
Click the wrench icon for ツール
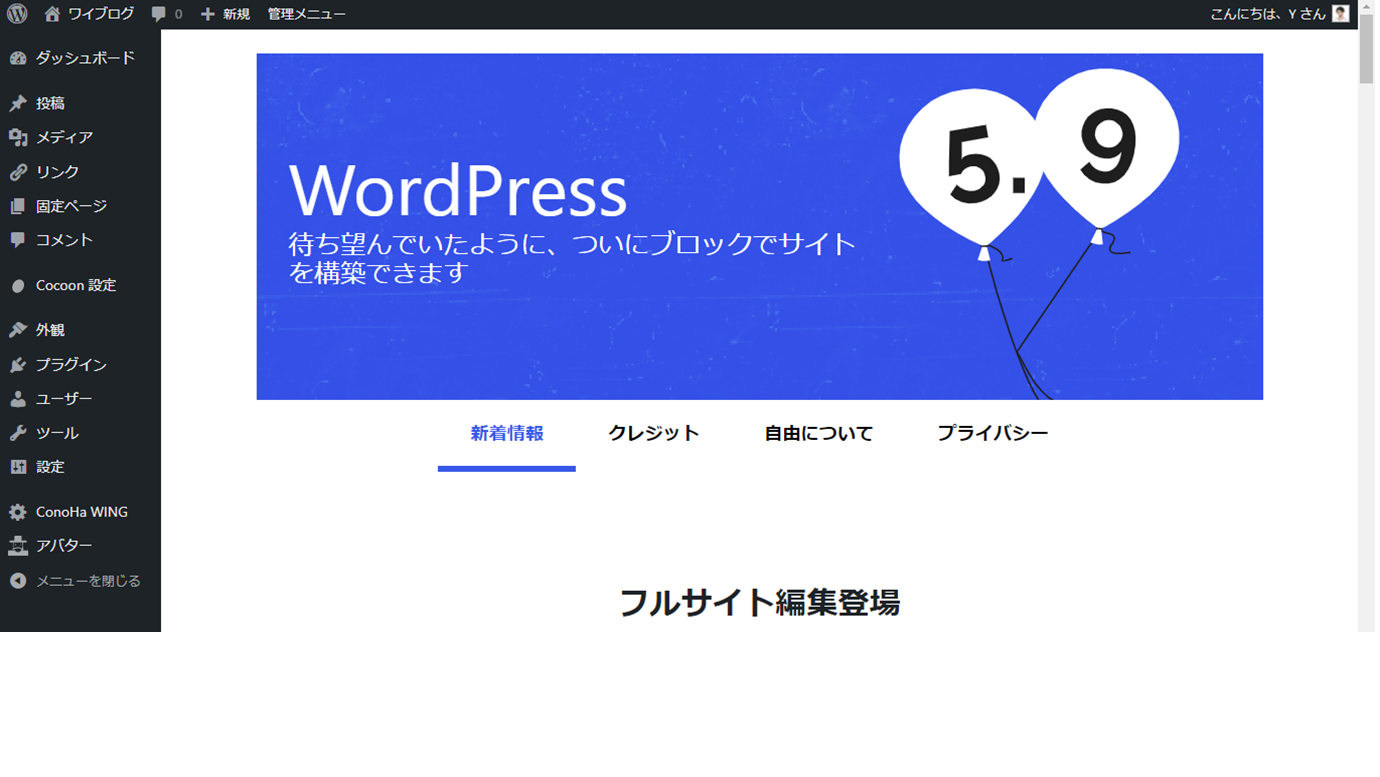tap(18, 433)
